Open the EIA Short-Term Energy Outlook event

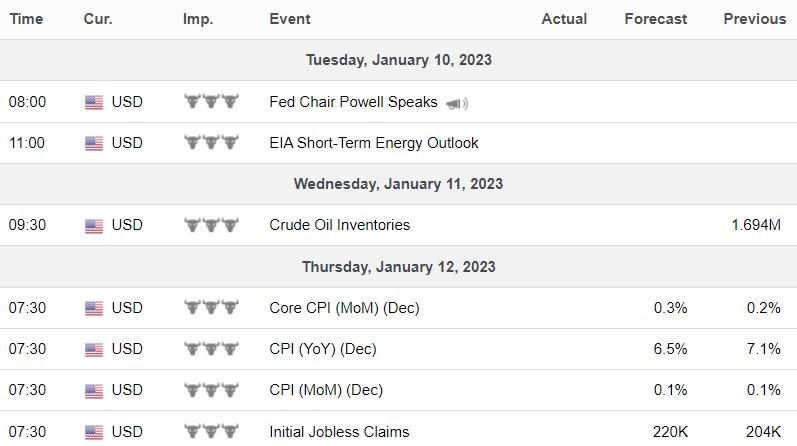pos(374,143)
